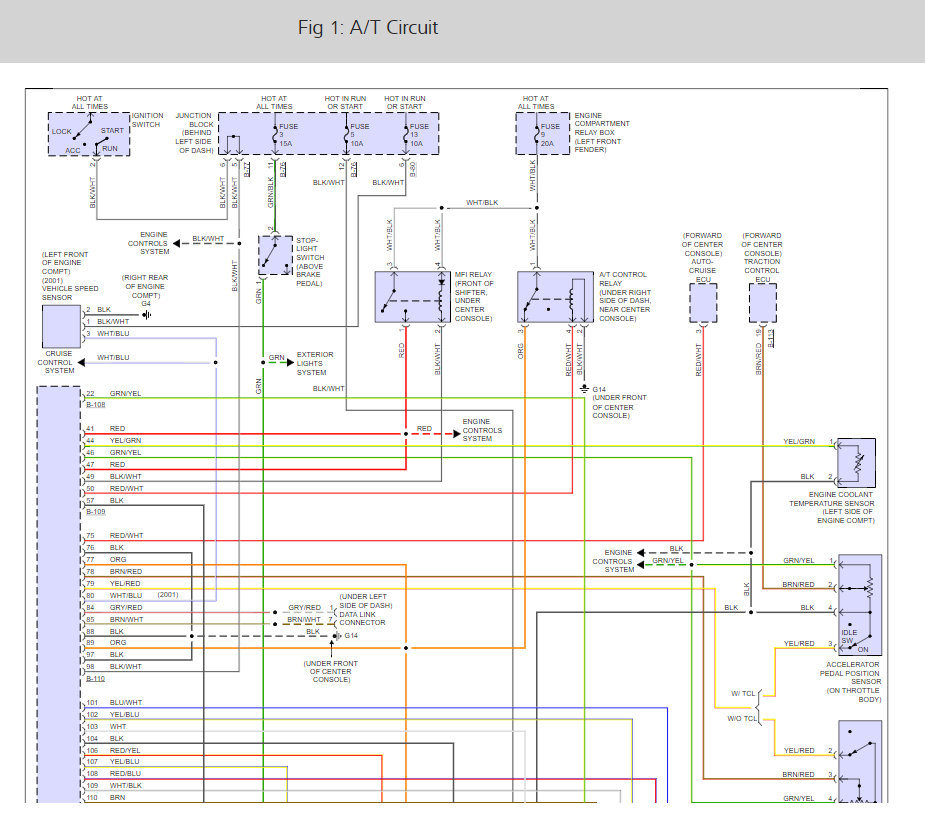Click pin row '102 YEL/BLU'

coord(113,714)
